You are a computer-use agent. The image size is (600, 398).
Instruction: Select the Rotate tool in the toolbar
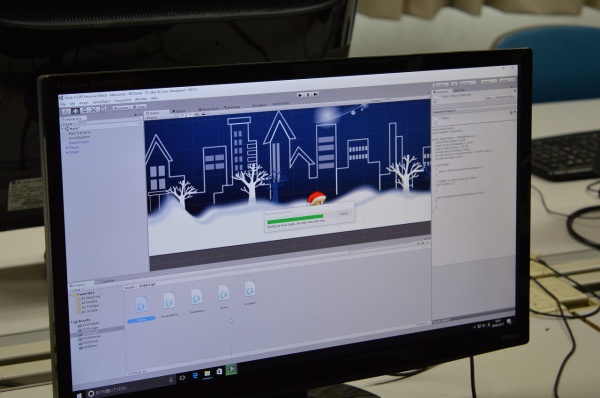[x=85, y=110]
